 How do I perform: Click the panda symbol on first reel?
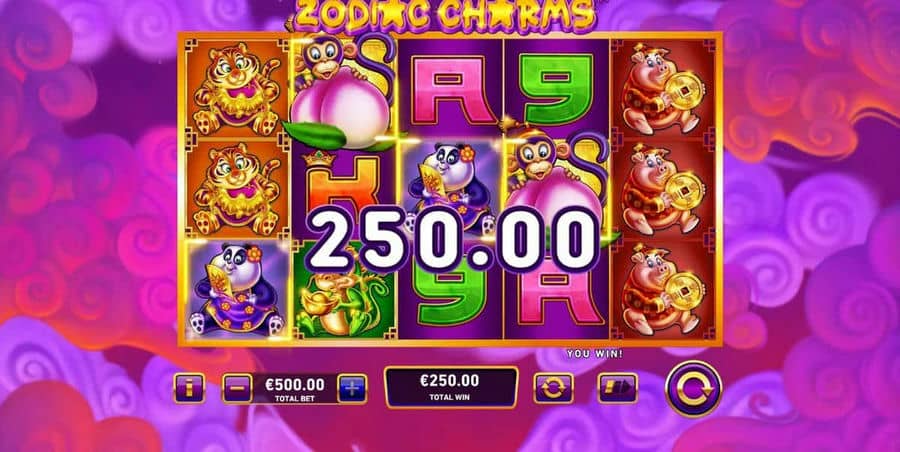tap(238, 289)
